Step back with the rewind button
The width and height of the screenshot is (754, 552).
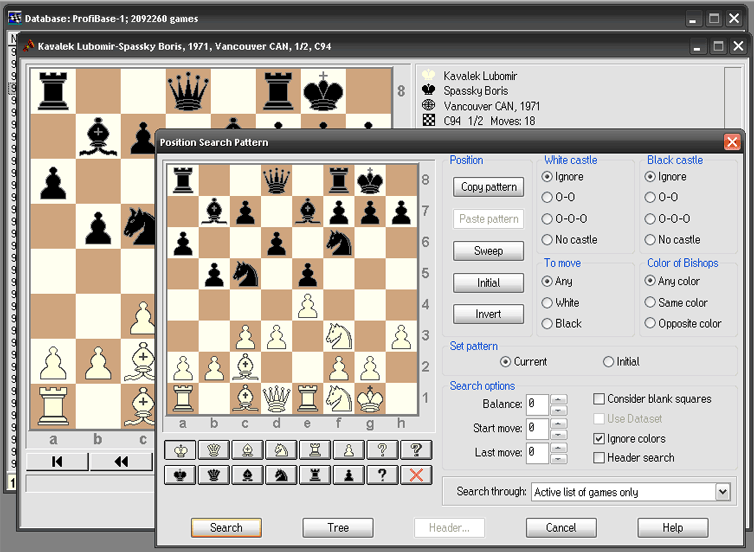(x=121, y=462)
